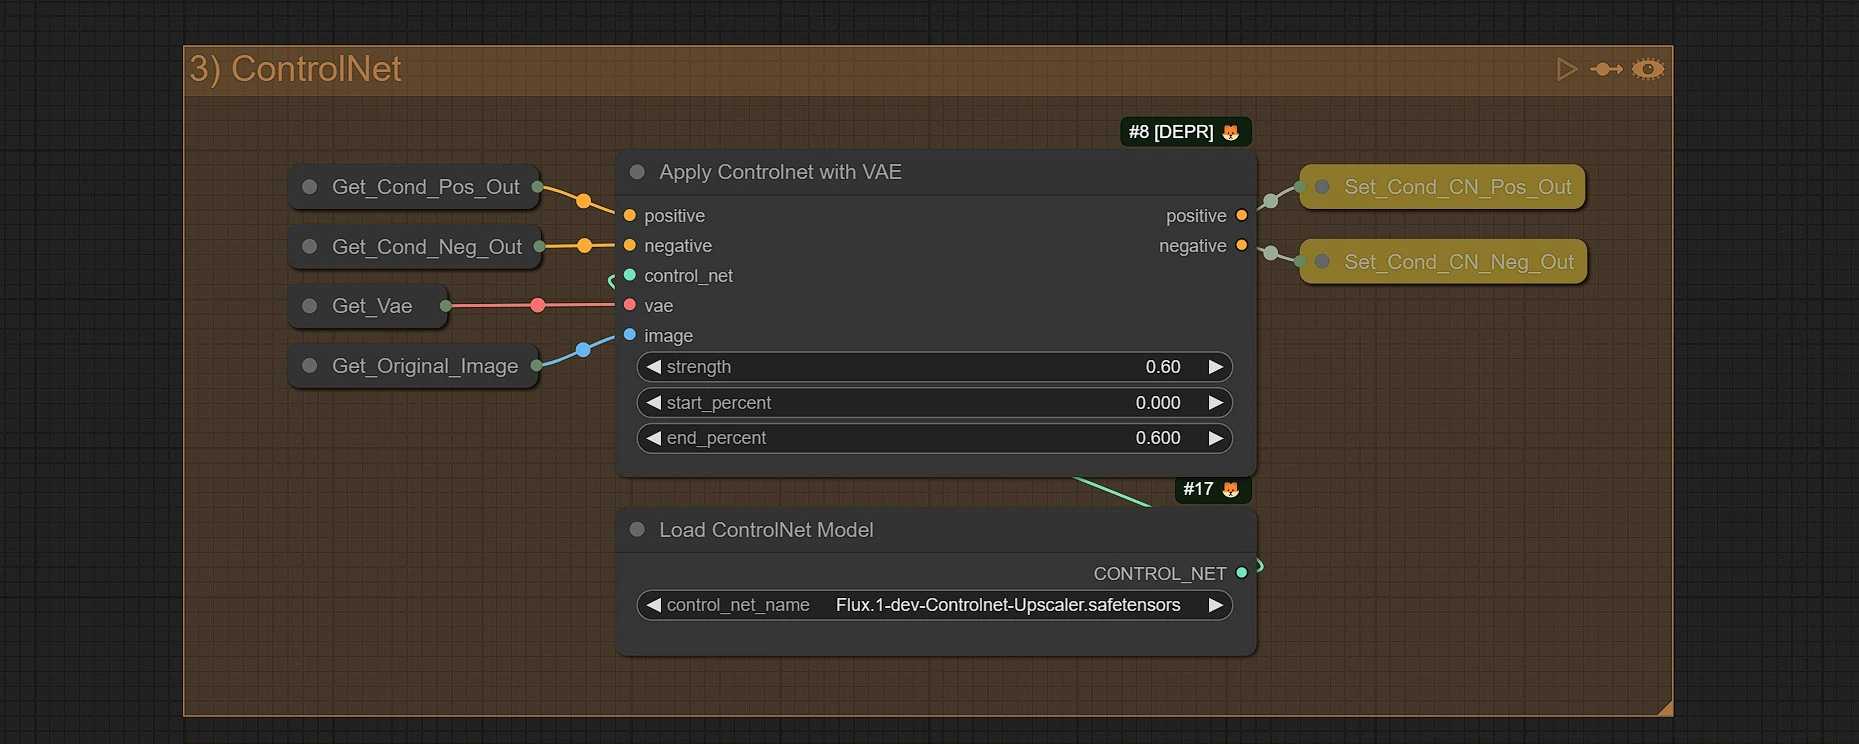Image resolution: width=1859 pixels, height=744 pixels.
Task: Decrease start_percent with the left arrow
Action: coord(654,403)
